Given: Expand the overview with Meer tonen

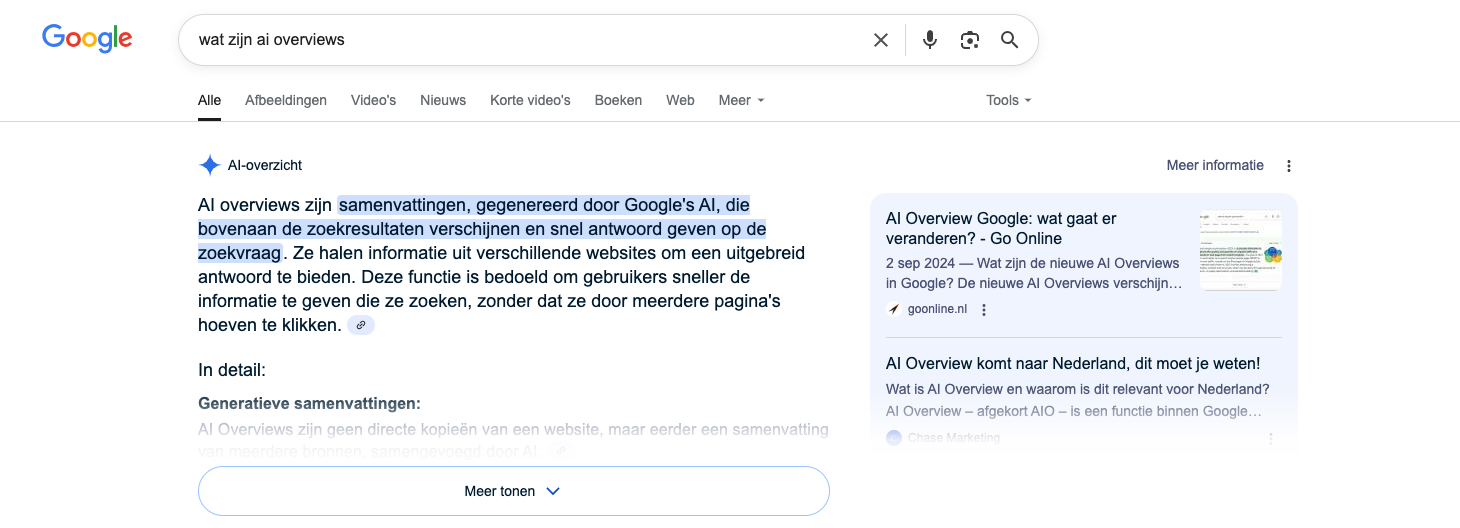Looking at the screenshot, I should tap(514, 491).
